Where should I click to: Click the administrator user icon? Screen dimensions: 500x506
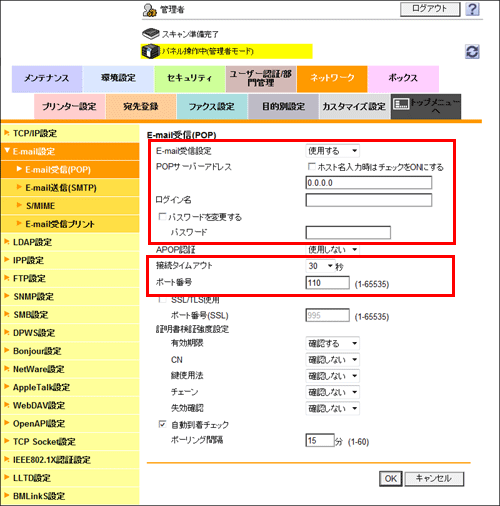click(150, 10)
